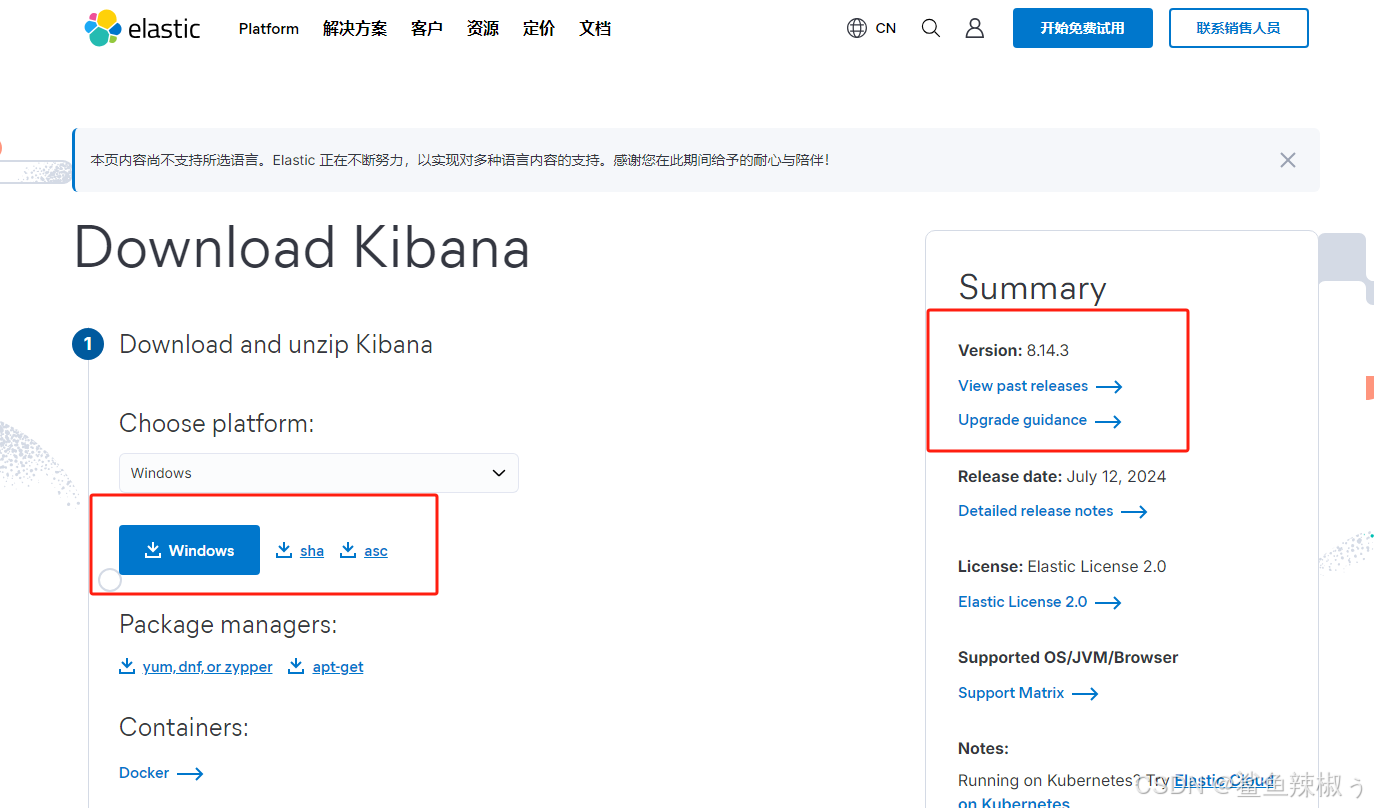
Task: Open the 资源 menu
Action: (483, 28)
